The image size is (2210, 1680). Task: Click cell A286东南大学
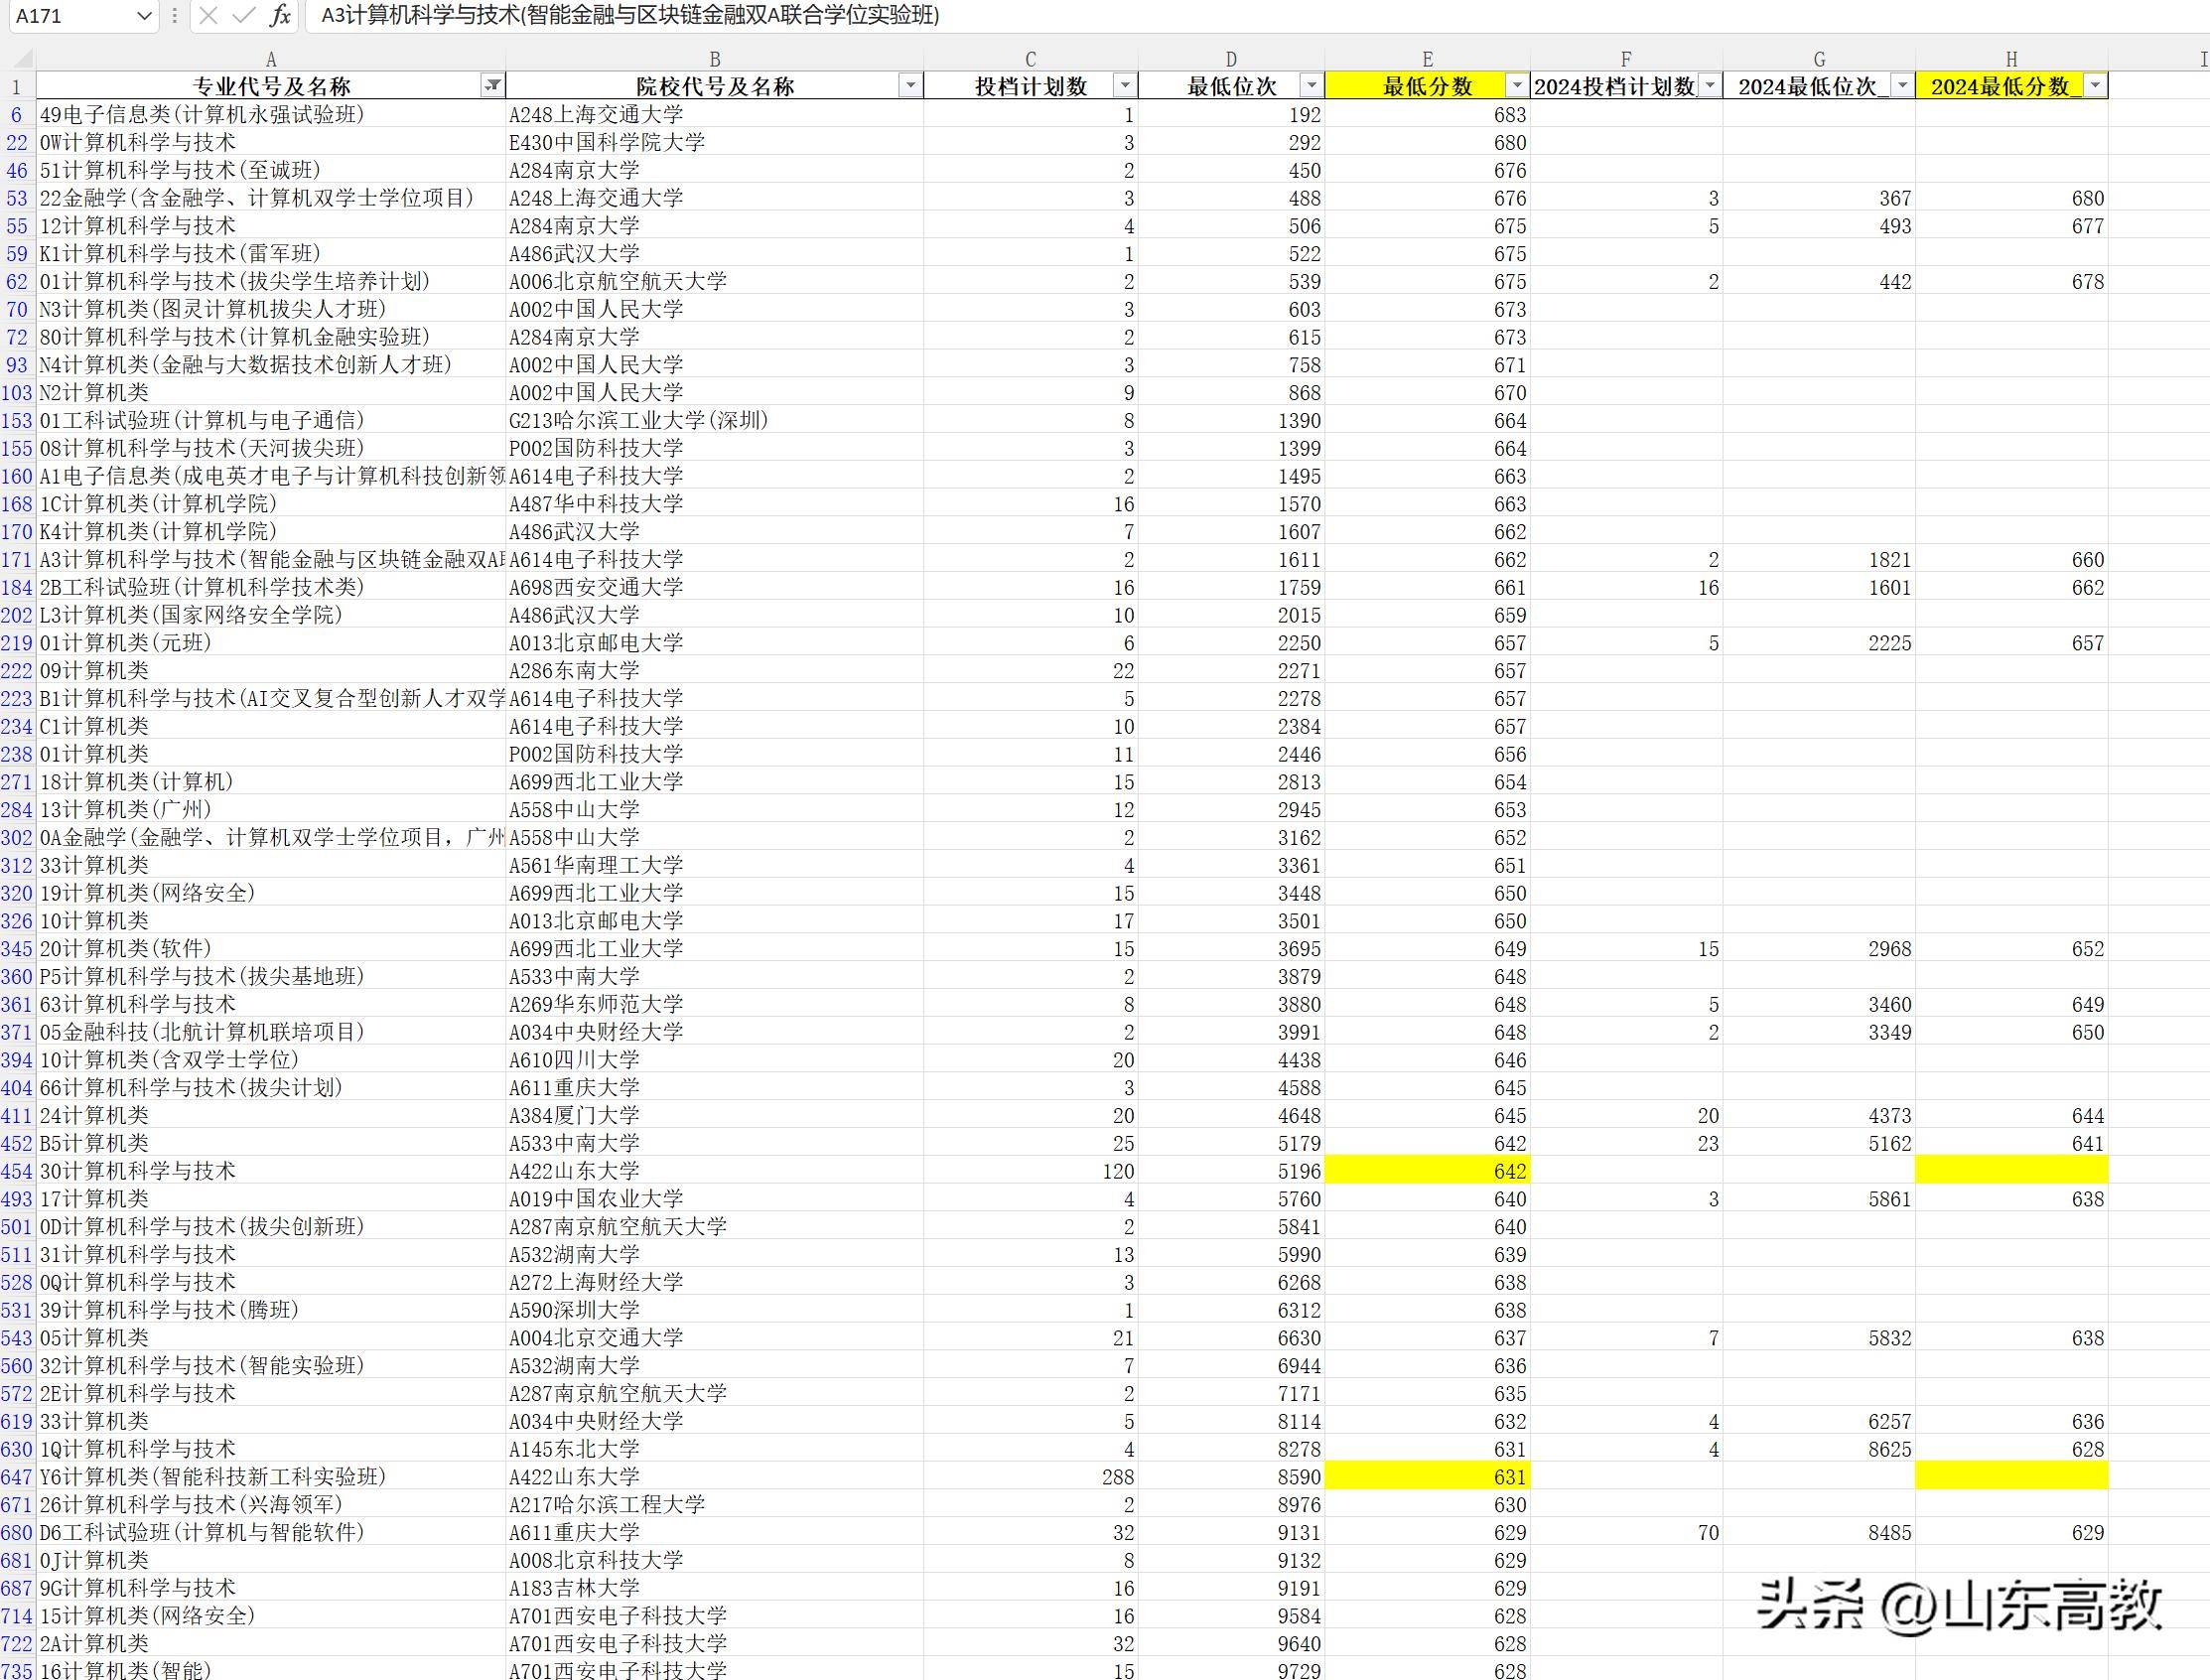tap(715, 671)
